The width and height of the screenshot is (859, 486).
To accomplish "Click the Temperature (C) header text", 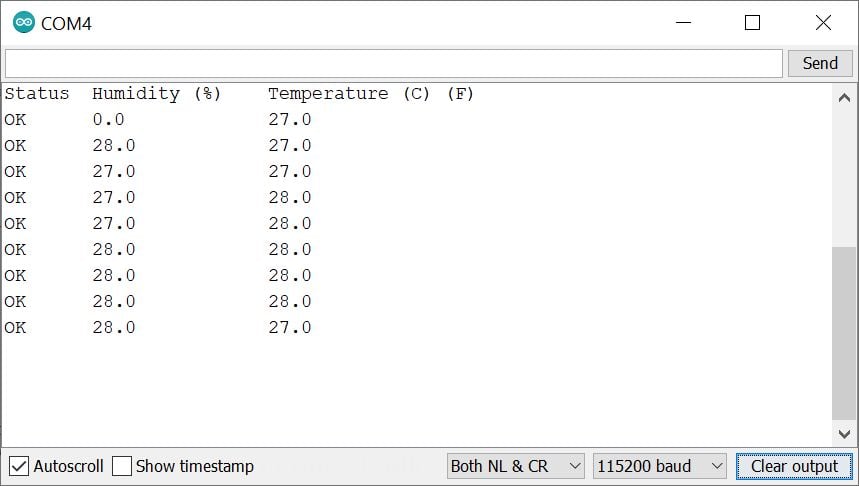I will click(x=348, y=94).
